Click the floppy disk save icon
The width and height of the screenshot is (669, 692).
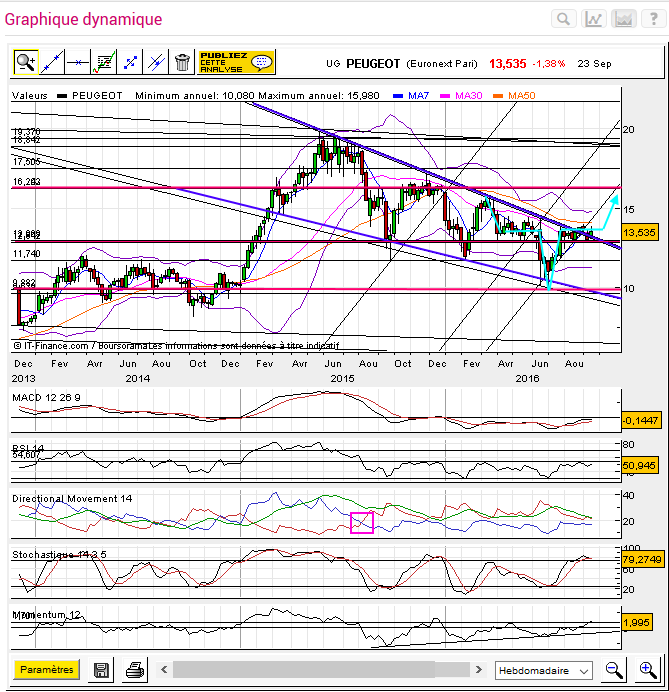click(x=101, y=670)
